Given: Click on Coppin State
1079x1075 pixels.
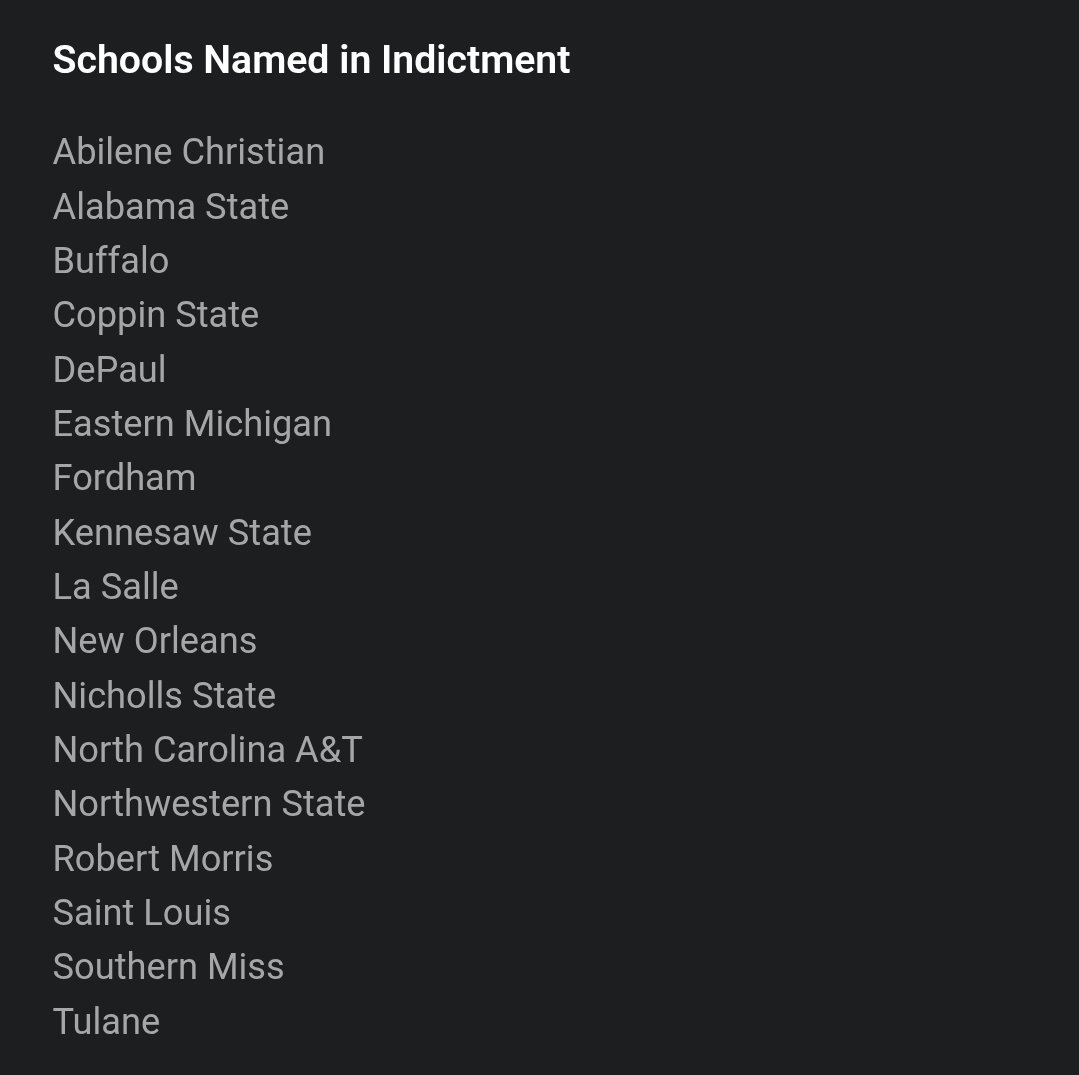Looking at the screenshot, I should click(156, 316).
